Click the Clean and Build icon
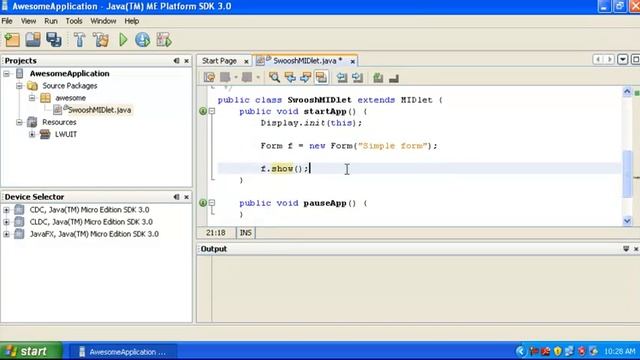 [100, 40]
